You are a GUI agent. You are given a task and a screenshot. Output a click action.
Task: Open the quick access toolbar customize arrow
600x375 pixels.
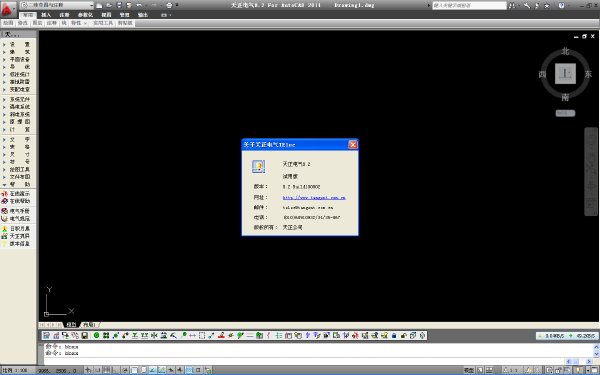pyautogui.click(x=177, y=5)
